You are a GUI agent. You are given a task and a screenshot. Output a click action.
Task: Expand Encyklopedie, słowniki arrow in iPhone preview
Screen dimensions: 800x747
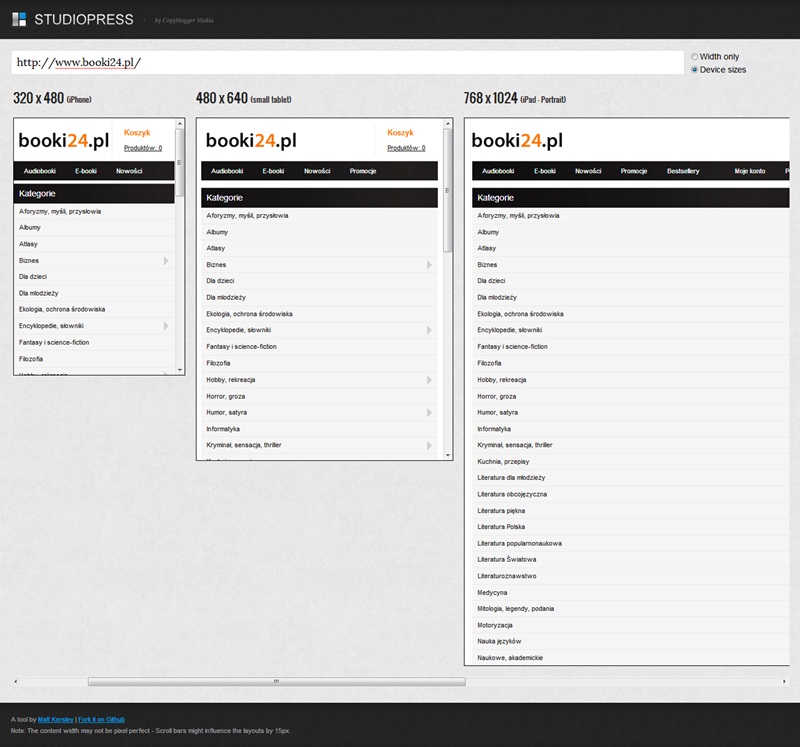tap(166, 325)
